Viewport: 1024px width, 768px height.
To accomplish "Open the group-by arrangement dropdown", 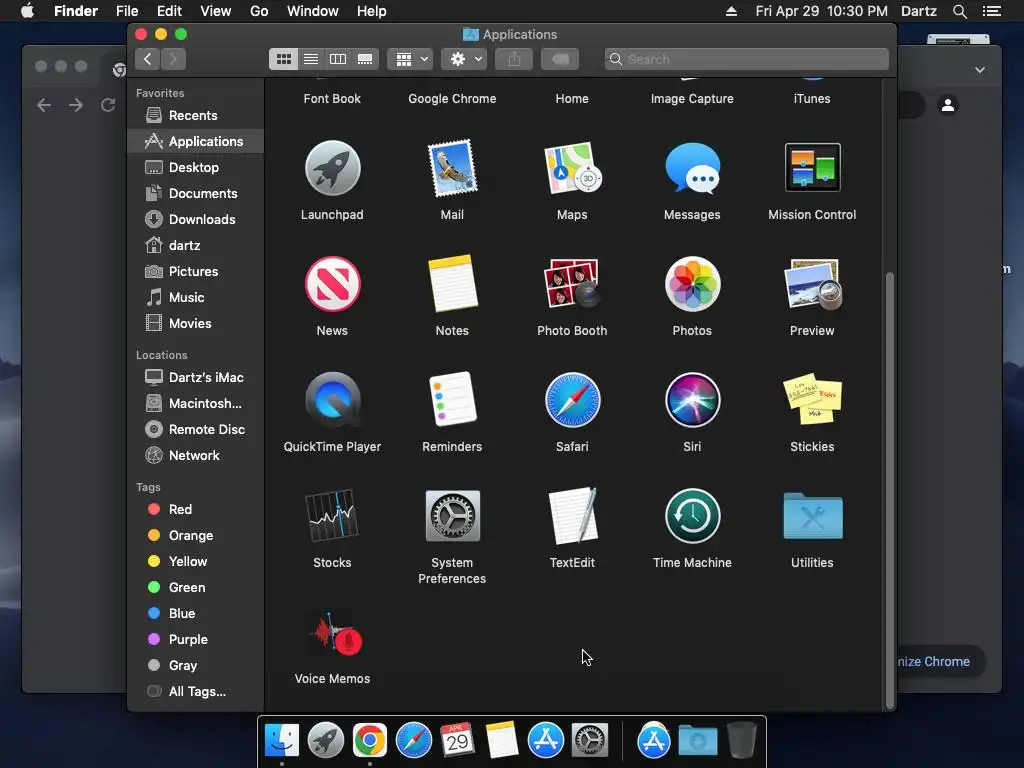I will tap(410, 59).
